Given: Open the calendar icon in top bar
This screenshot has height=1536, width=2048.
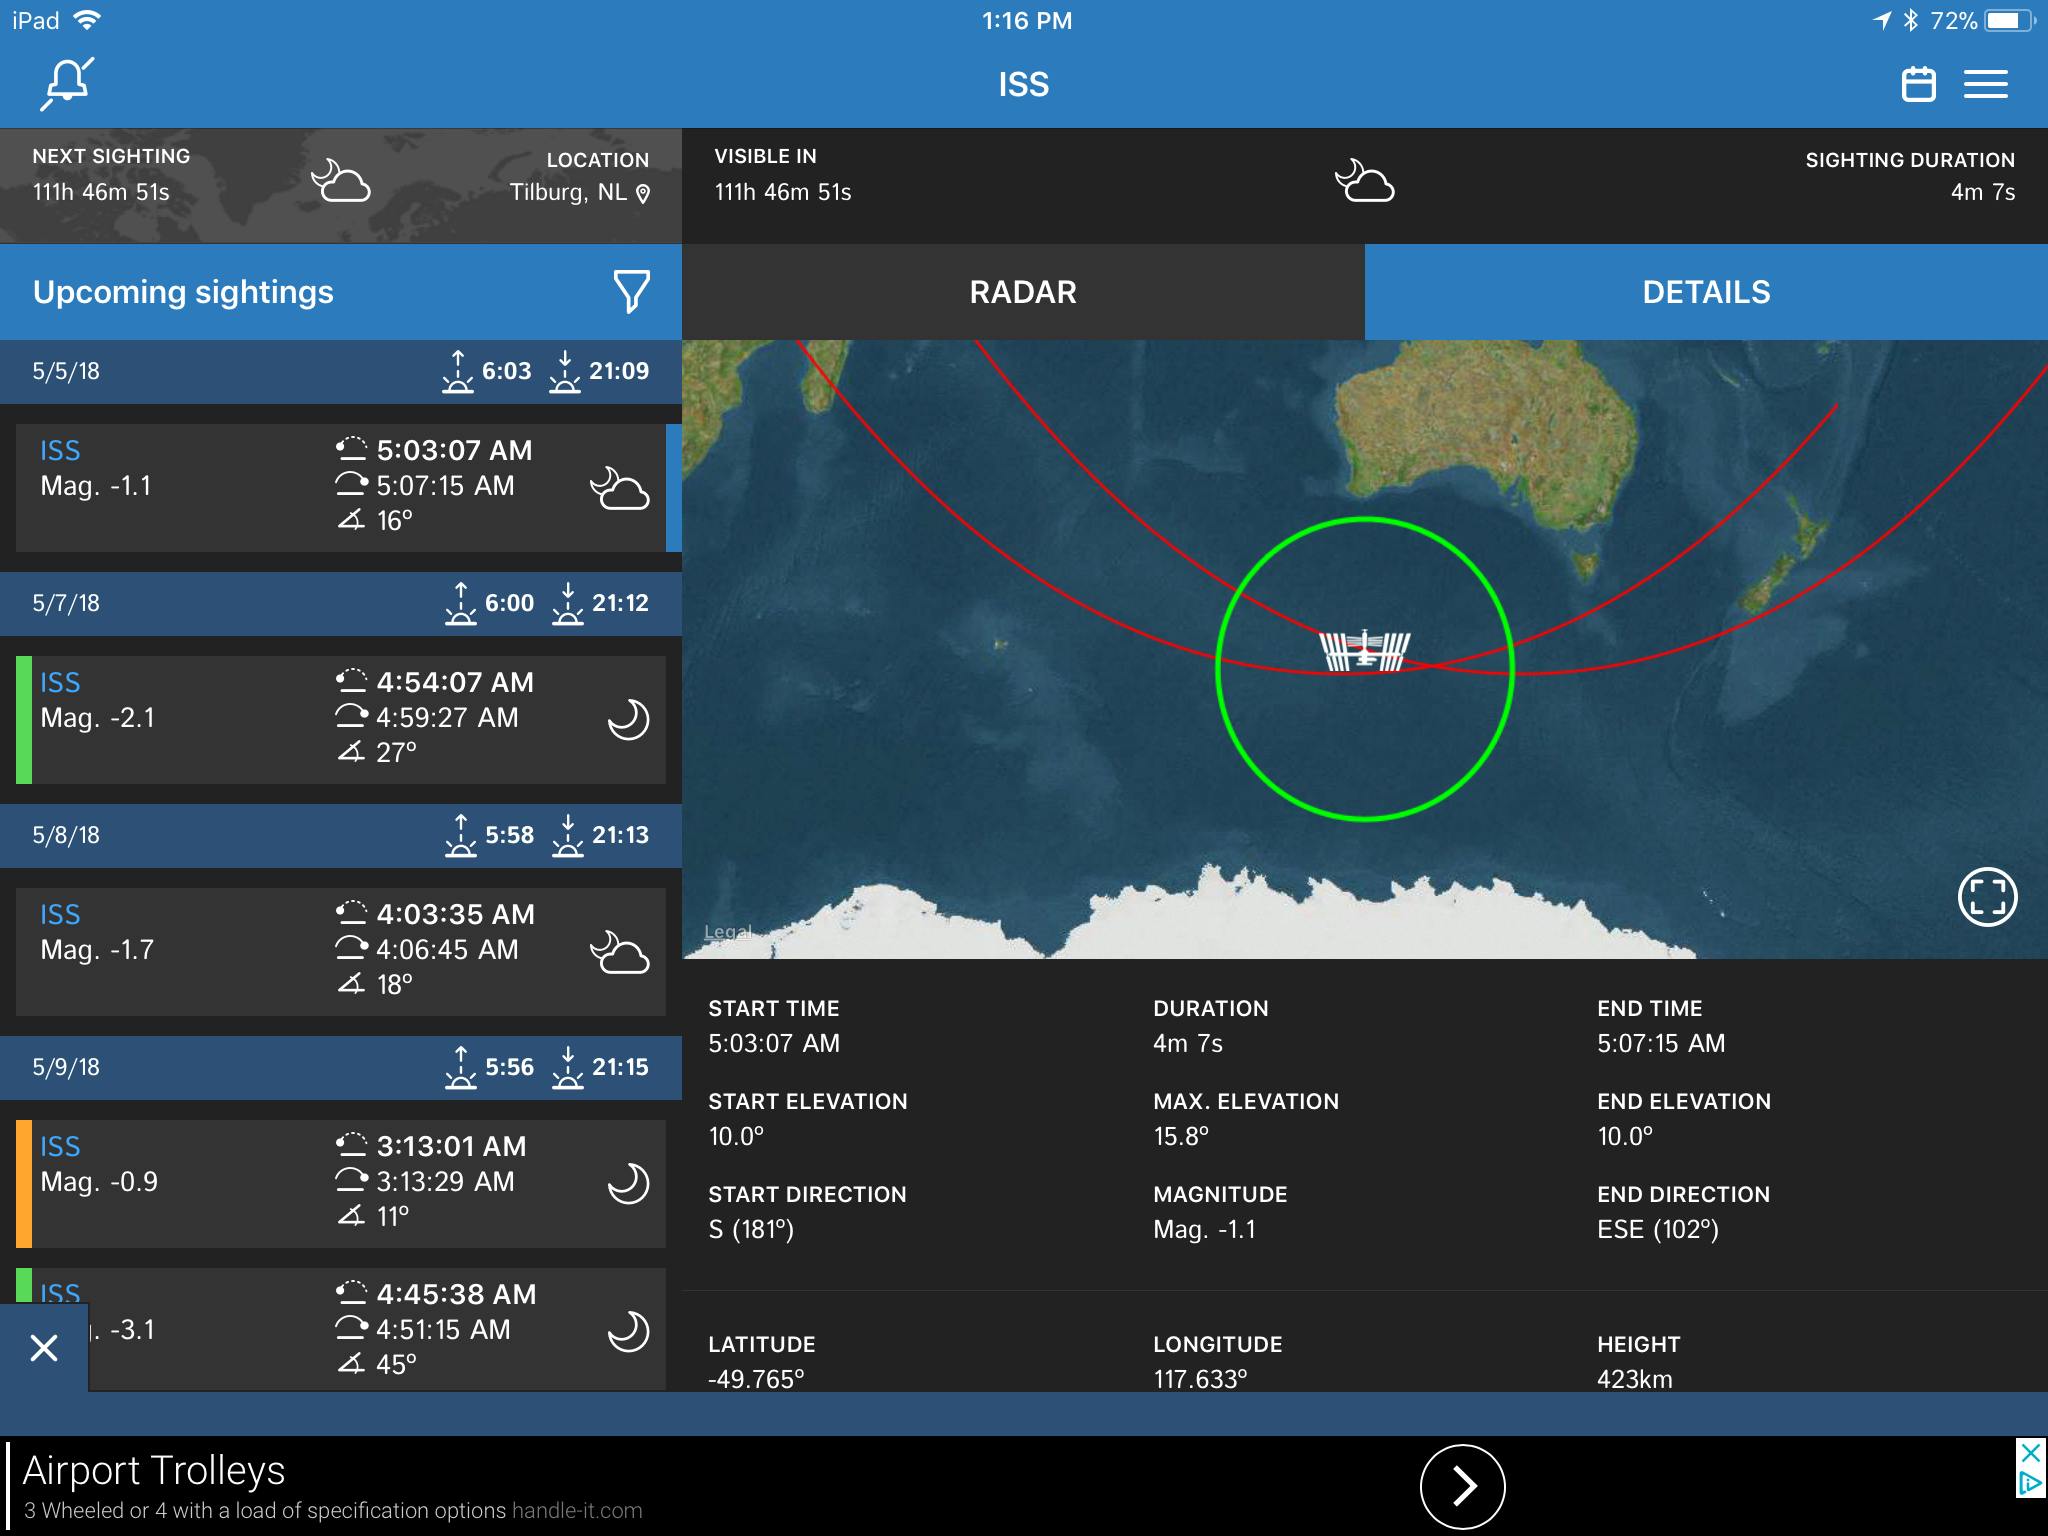Looking at the screenshot, I should tap(1918, 84).
